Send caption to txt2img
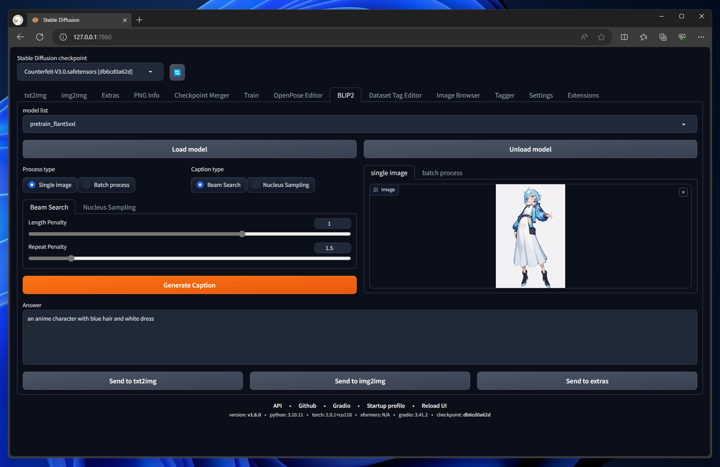This screenshot has height=467, width=720. coord(133,381)
